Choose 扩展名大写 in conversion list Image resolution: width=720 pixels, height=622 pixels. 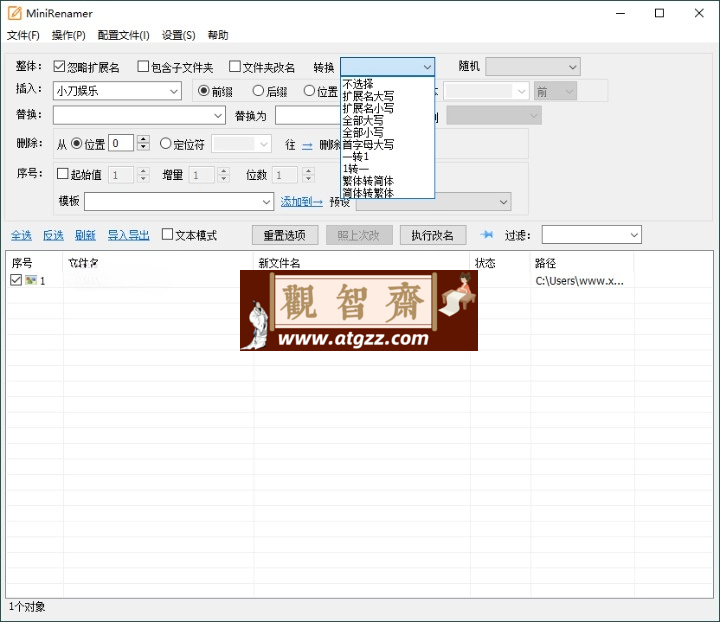(388, 96)
